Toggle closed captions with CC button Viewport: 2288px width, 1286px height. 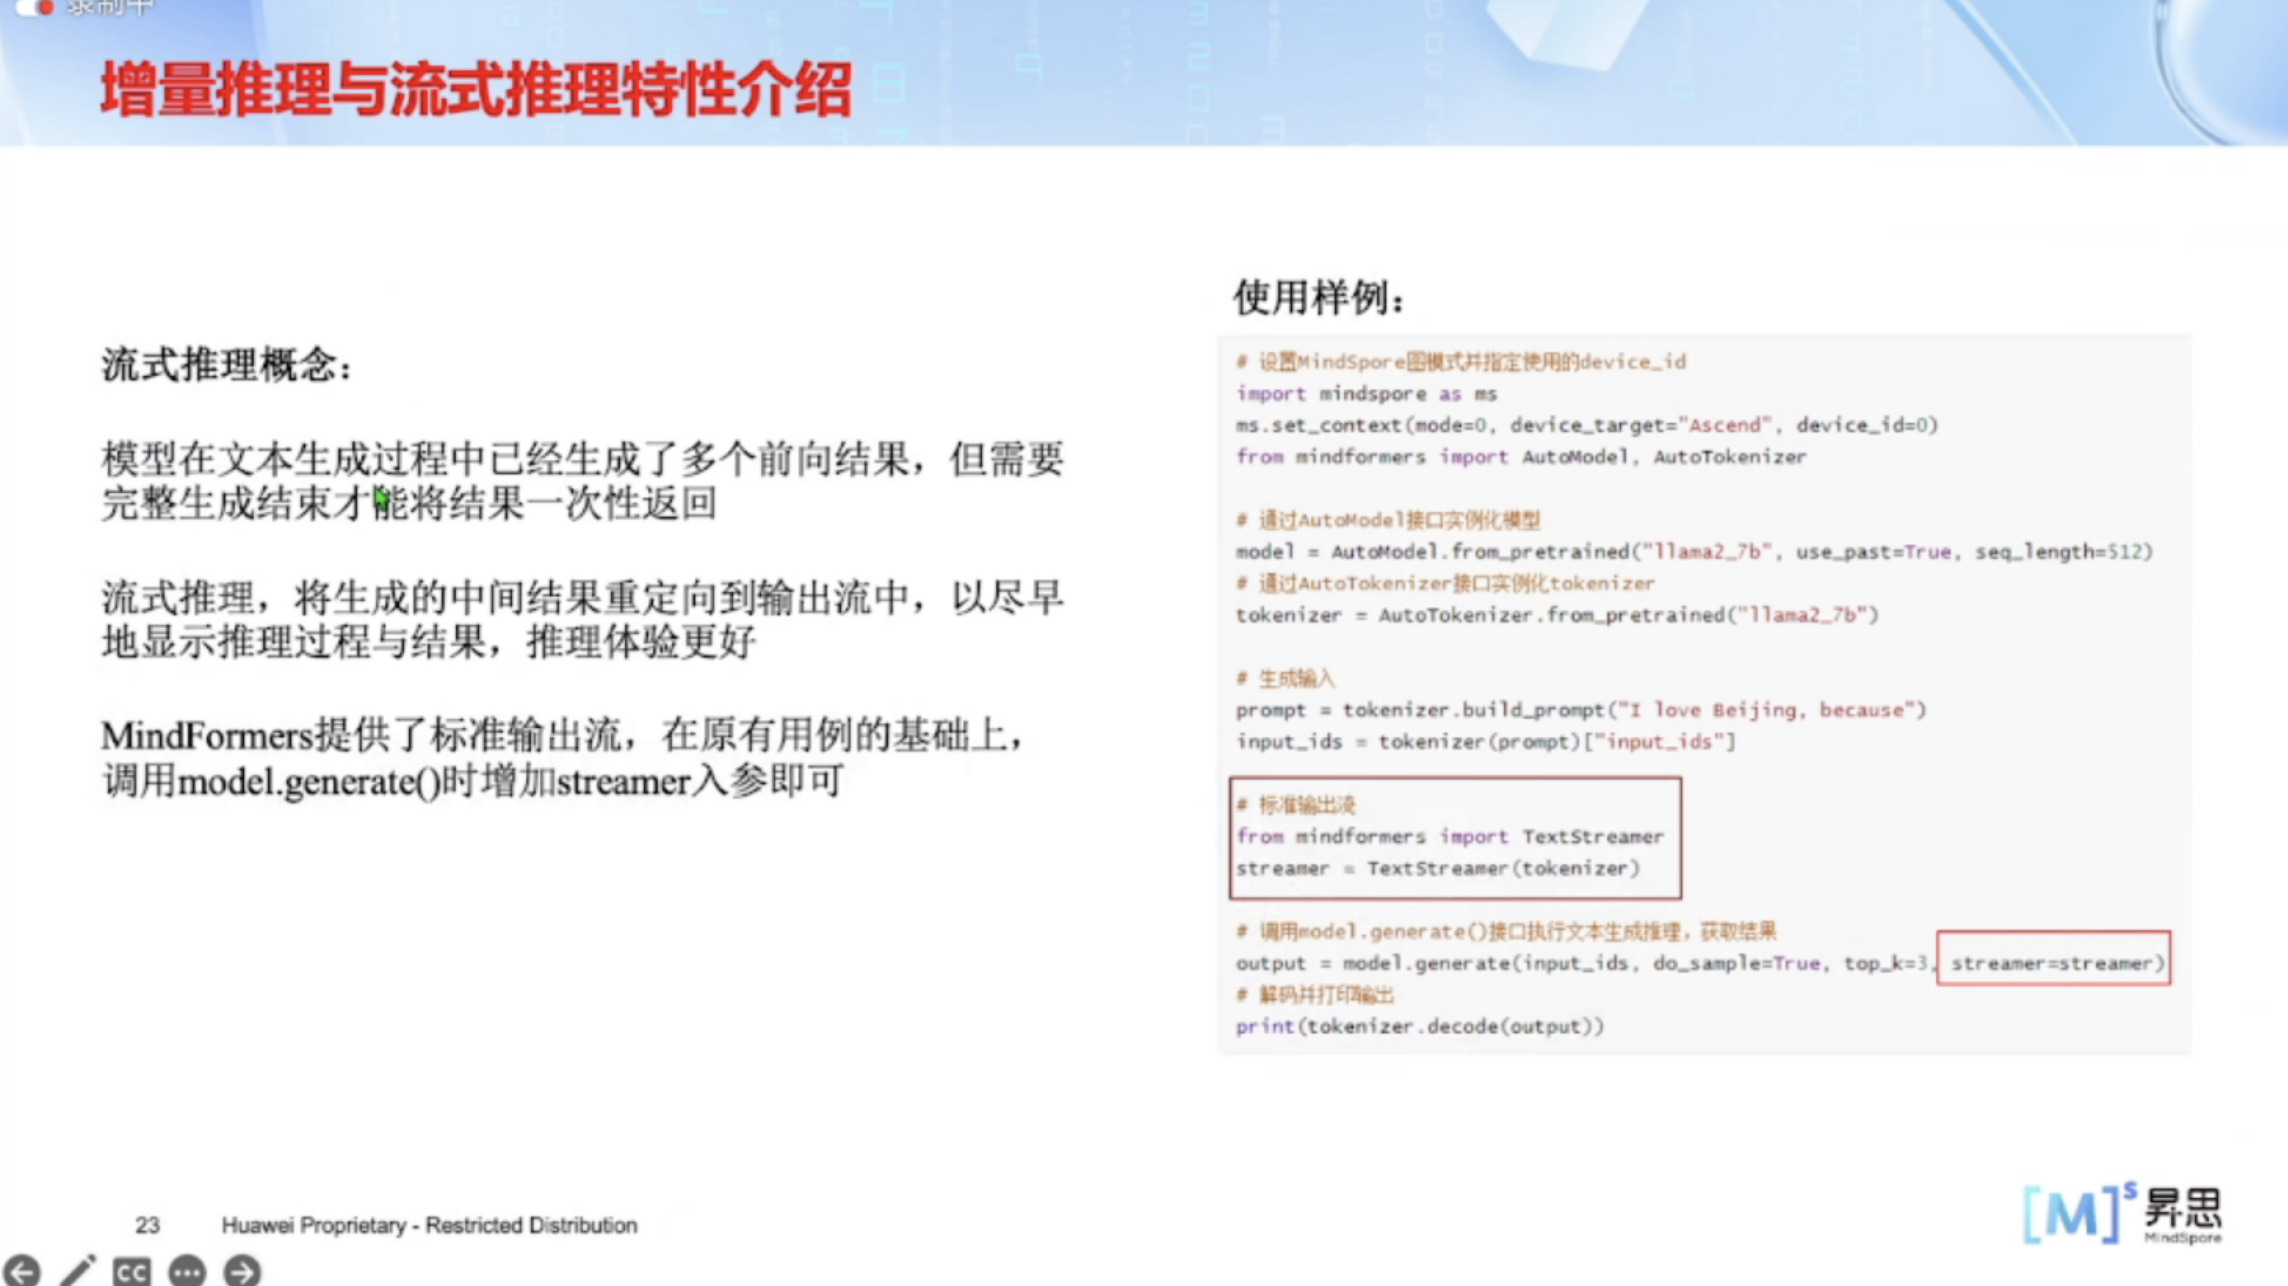pyautogui.click(x=131, y=1271)
